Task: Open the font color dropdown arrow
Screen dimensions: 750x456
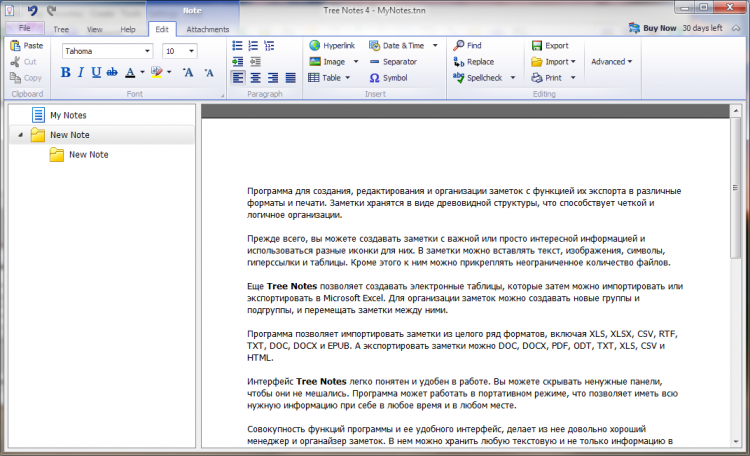Action: pyautogui.click(x=142, y=72)
